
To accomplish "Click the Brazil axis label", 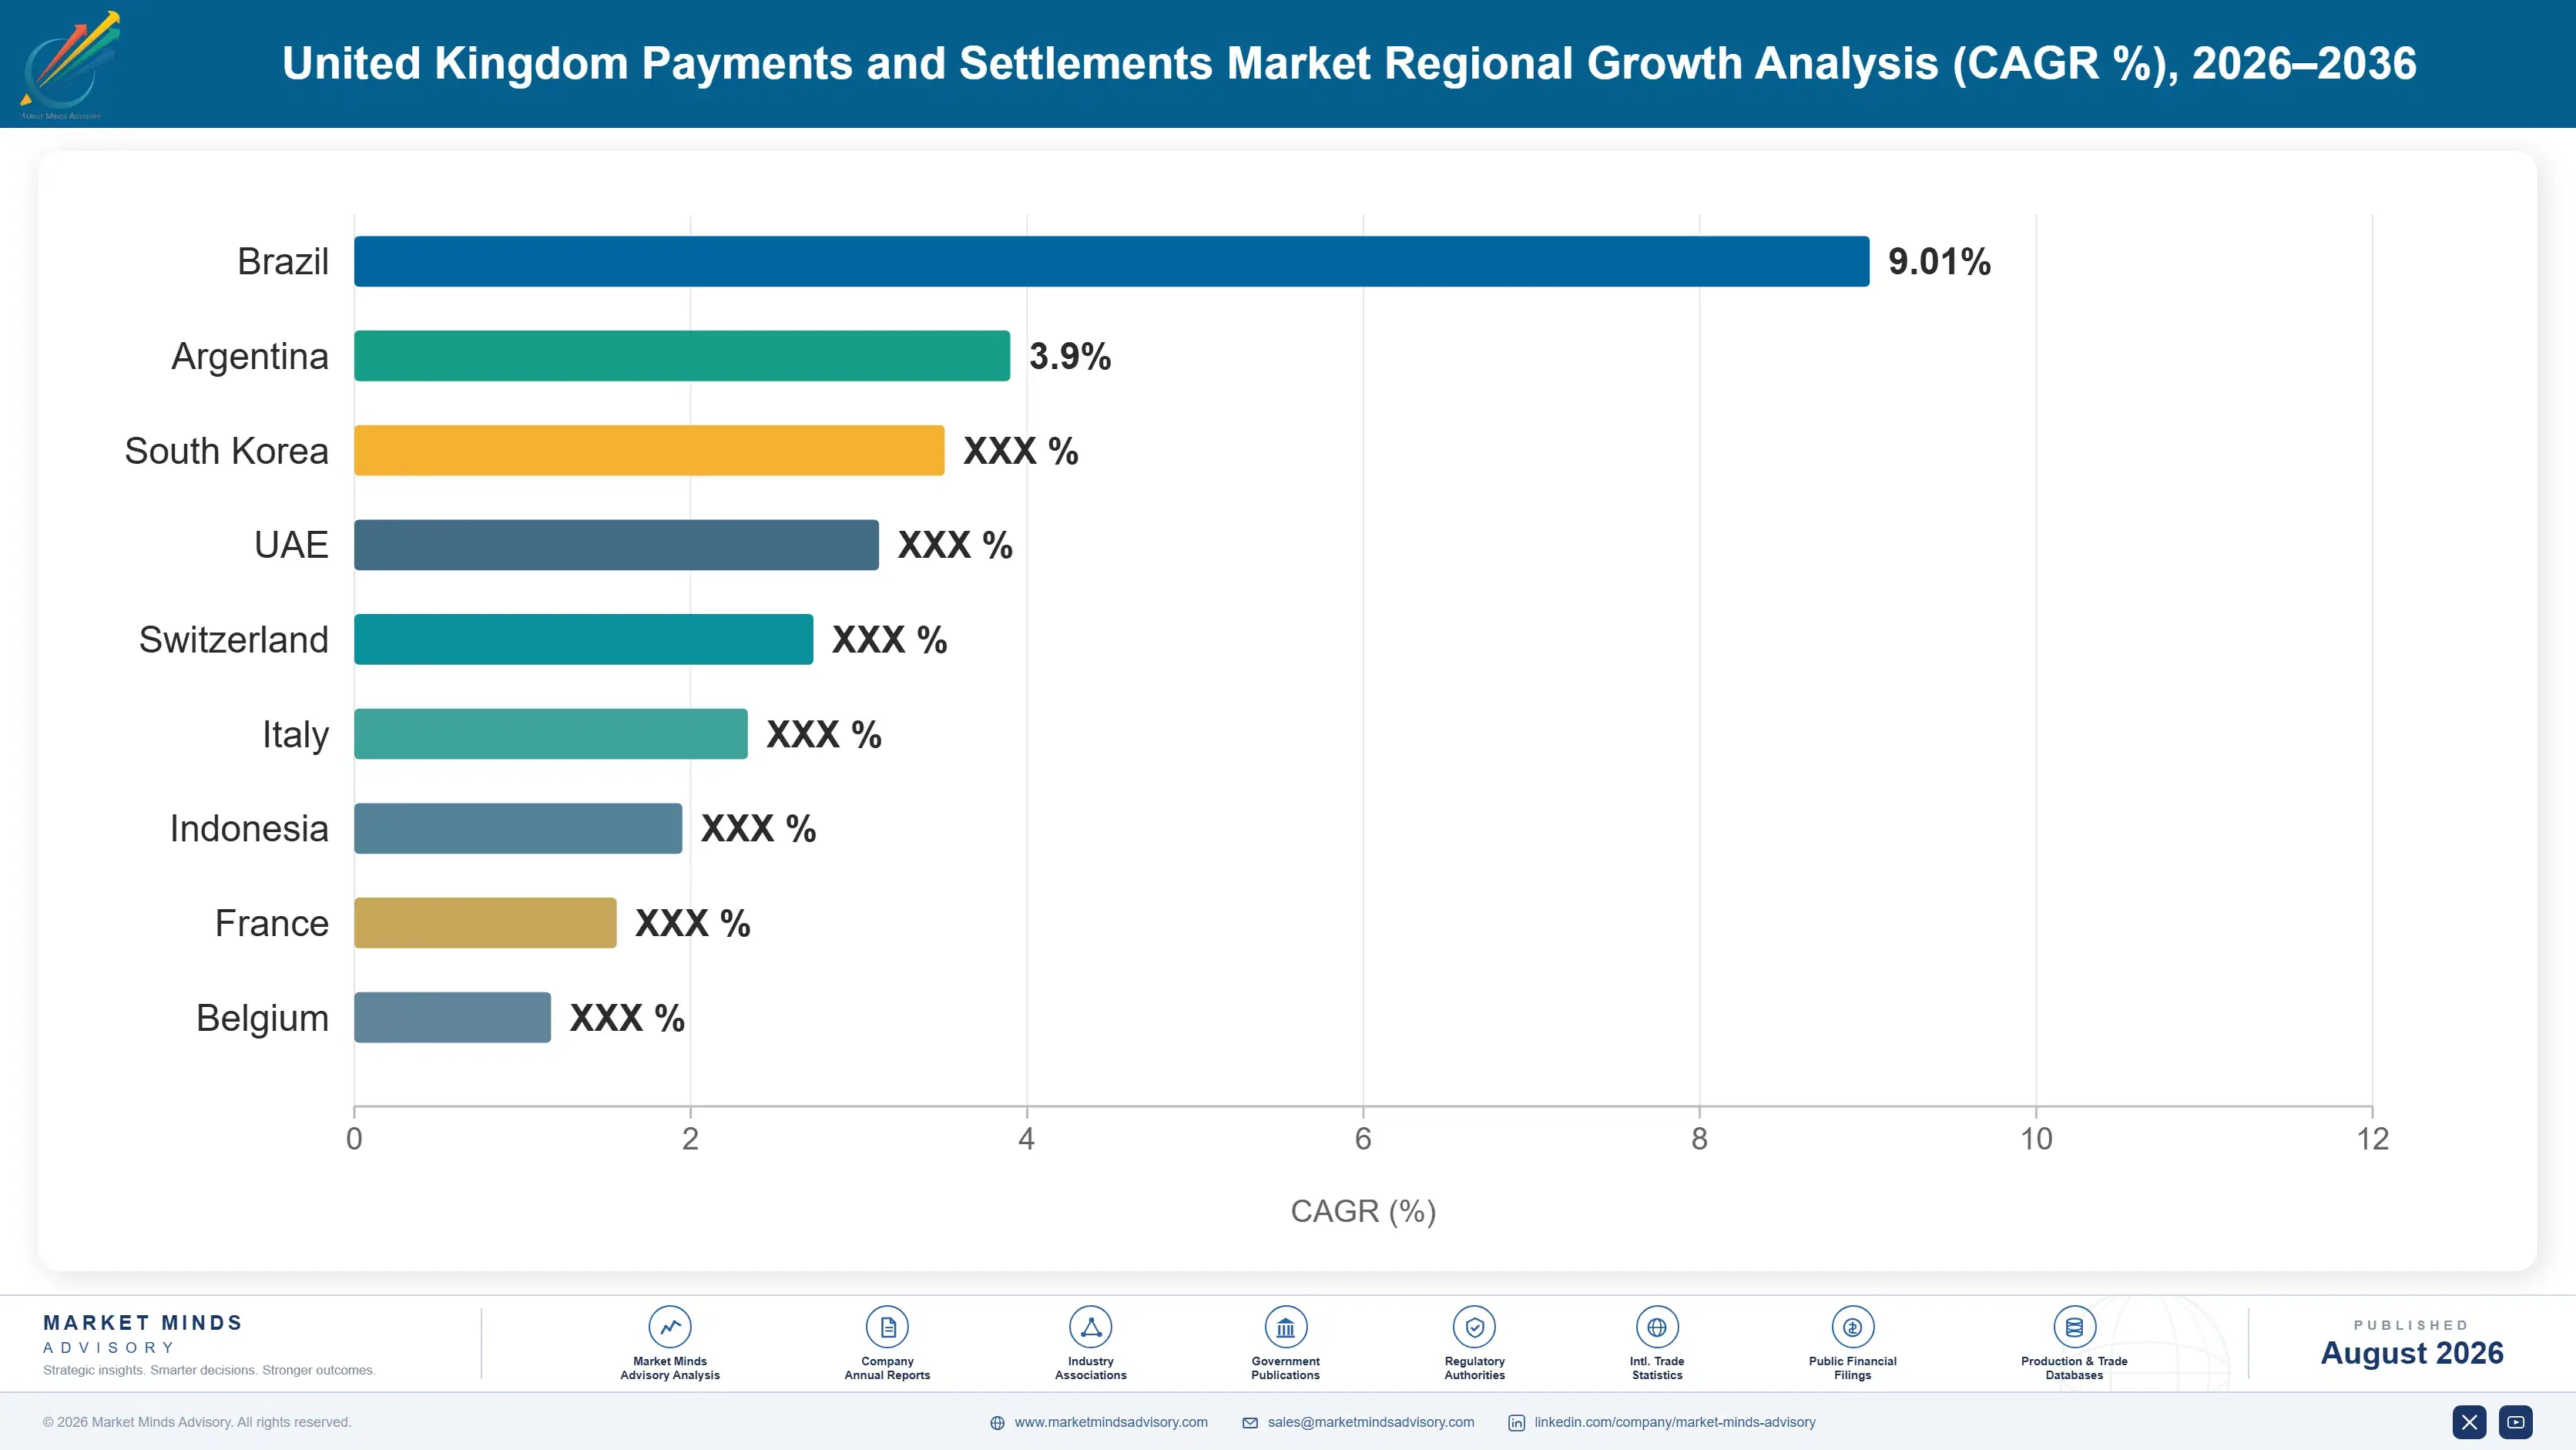I will click(x=283, y=261).
